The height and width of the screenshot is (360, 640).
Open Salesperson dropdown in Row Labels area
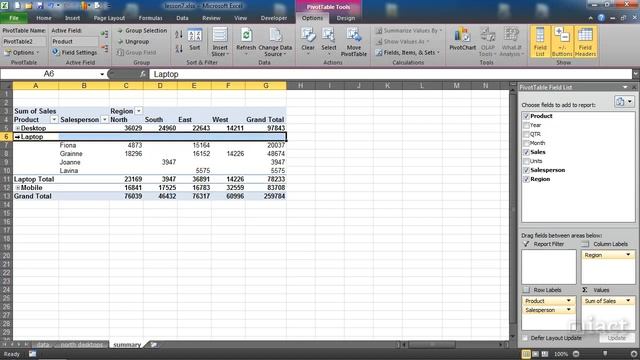tap(569, 310)
